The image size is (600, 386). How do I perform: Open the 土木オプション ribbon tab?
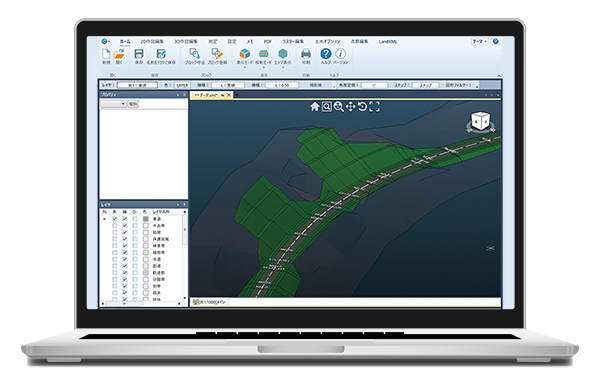click(x=328, y=41)
